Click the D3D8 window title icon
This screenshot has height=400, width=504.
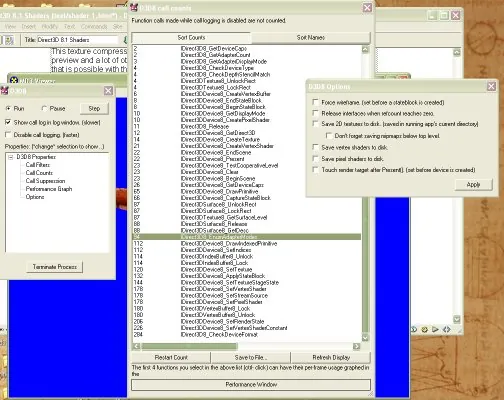4,90
